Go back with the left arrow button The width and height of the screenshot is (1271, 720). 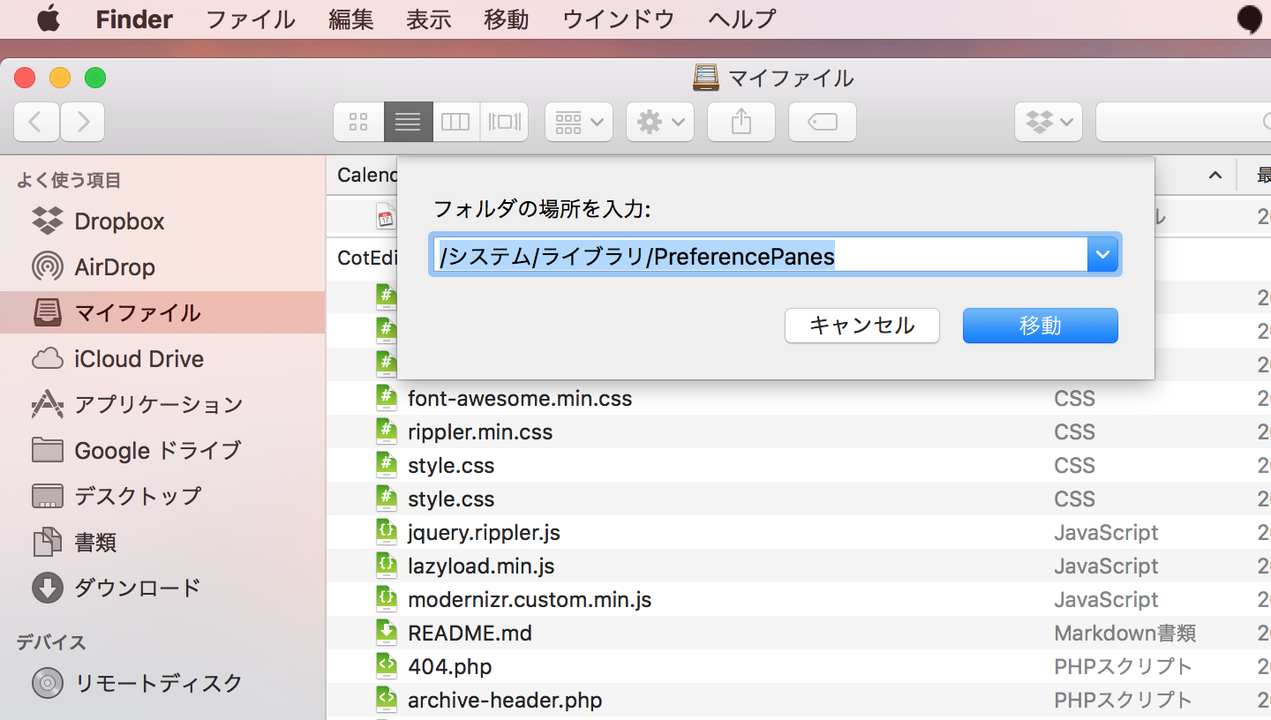[36, 122]
